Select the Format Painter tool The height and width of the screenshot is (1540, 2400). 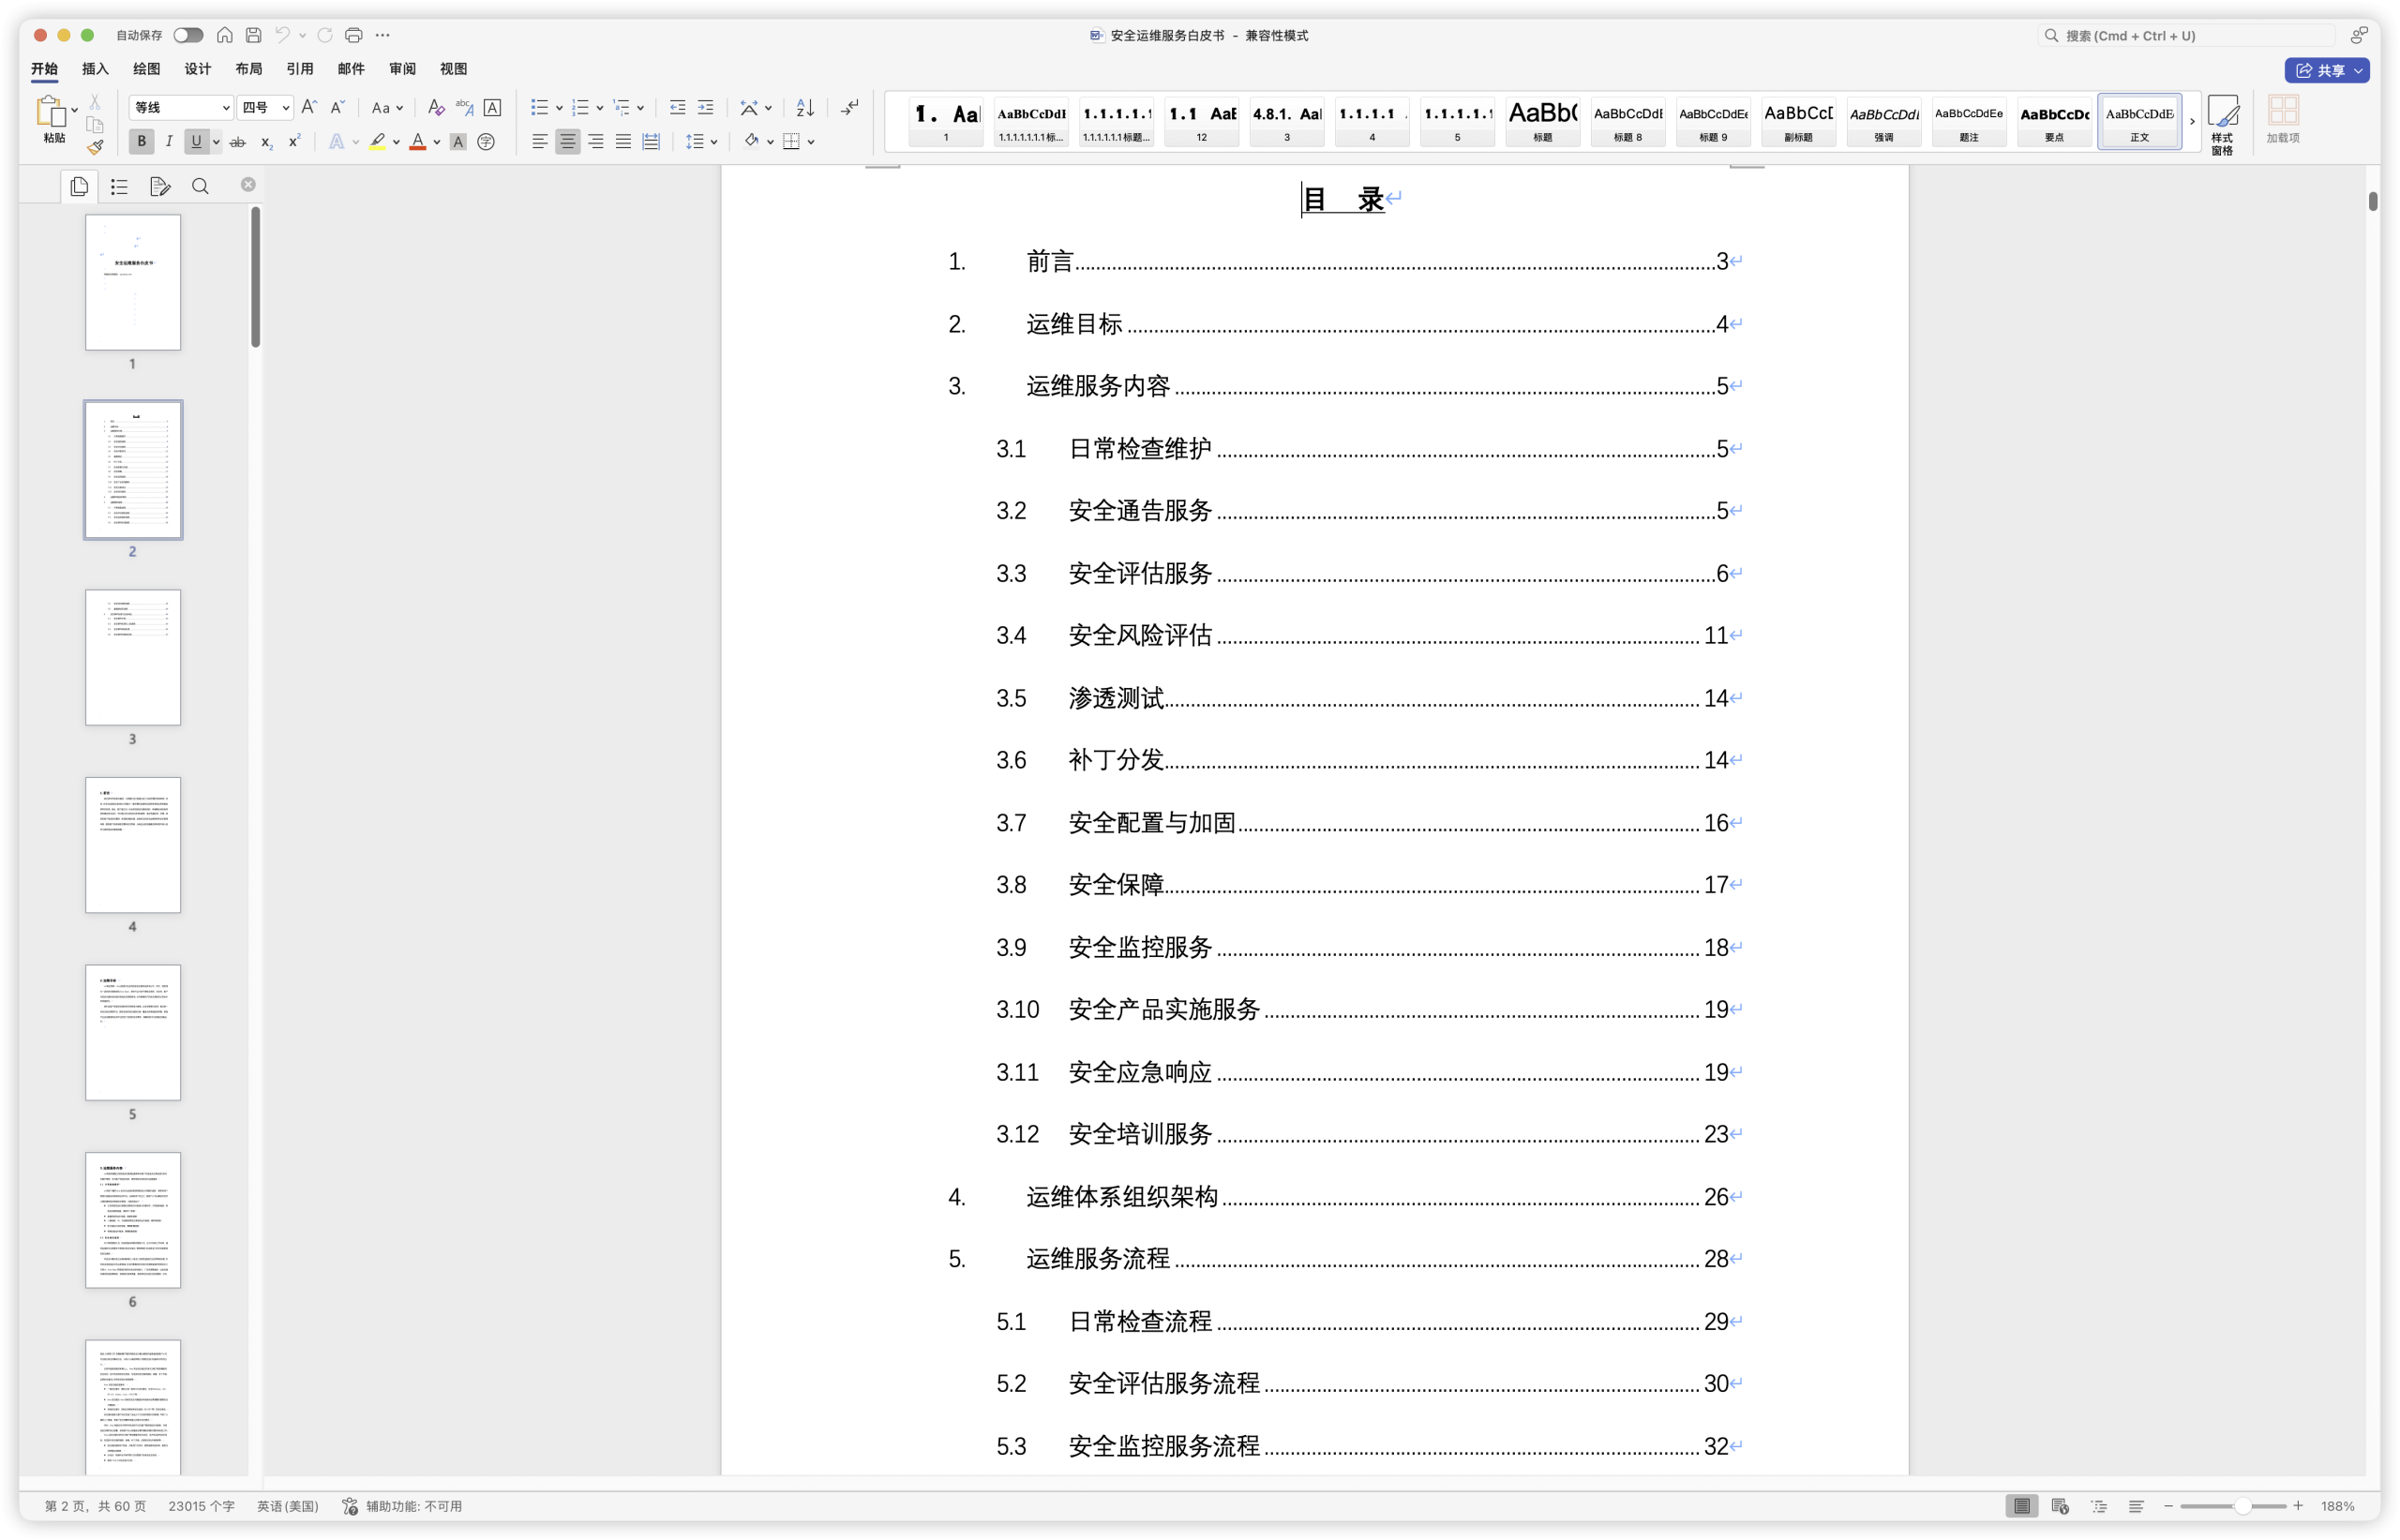point(95,147)
